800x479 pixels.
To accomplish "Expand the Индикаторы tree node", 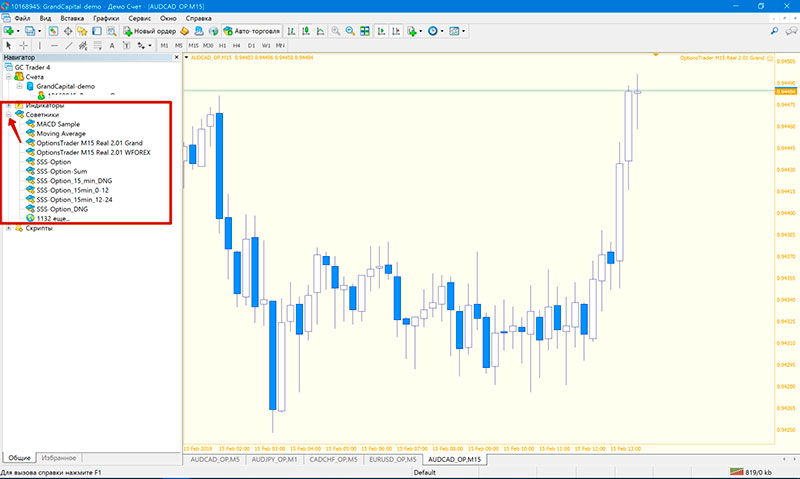I will pyautogui.click(x=9, y=105).
